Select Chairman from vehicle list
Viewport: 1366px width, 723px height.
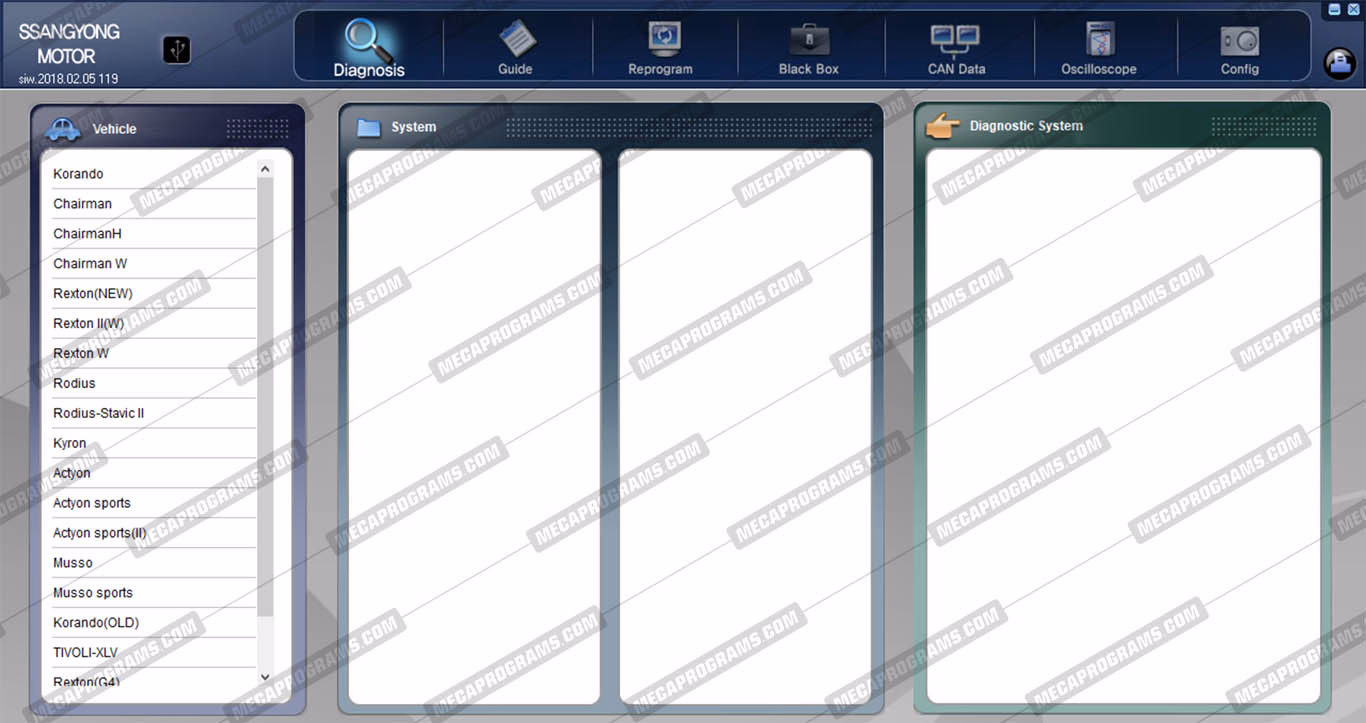154,204
